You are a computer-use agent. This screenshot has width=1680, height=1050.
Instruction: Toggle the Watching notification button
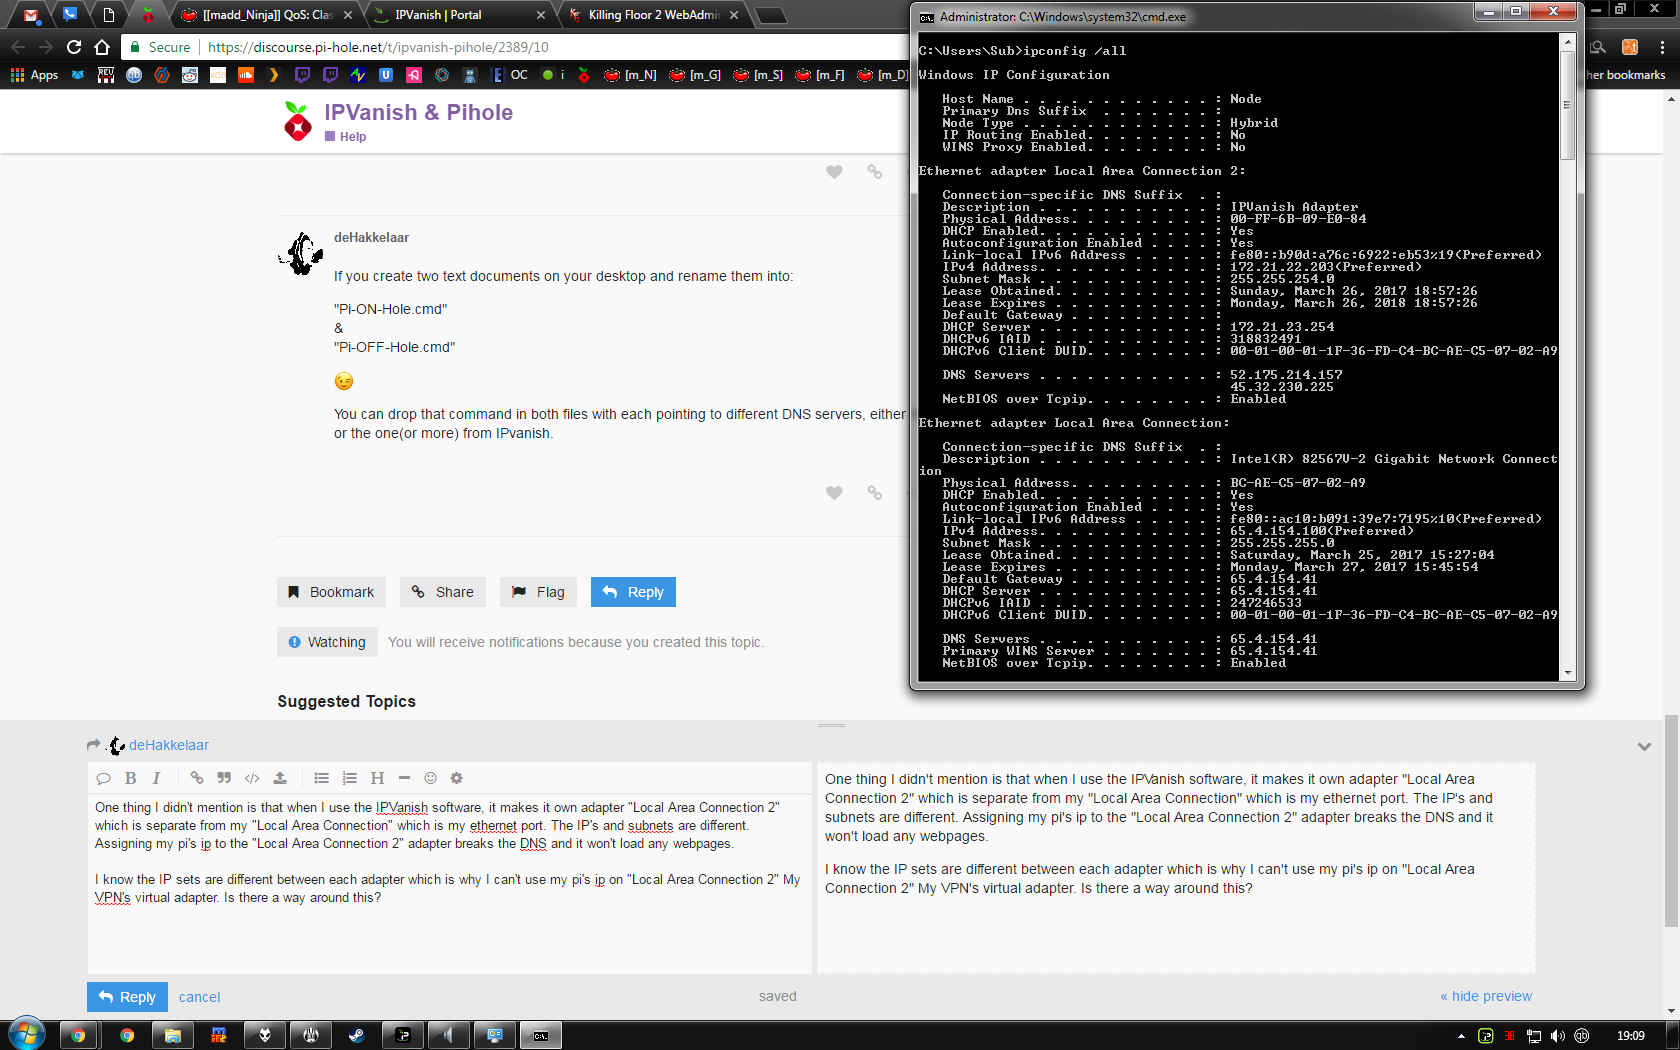[x=327, y=642]
